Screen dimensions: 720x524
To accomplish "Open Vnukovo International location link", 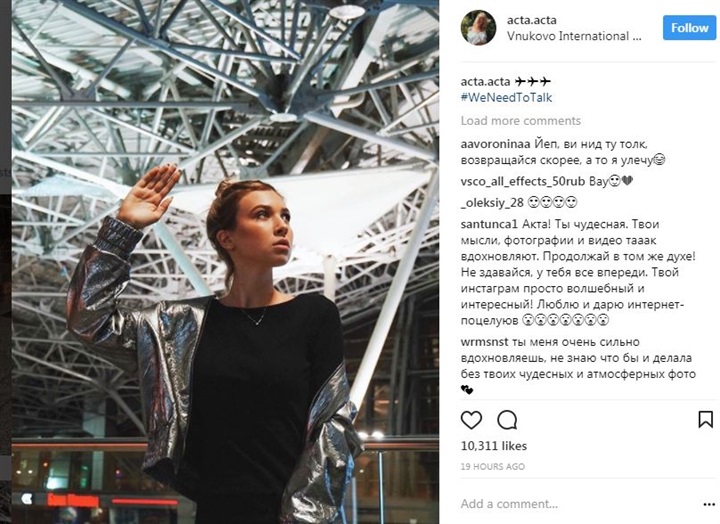I will (574, 36).
